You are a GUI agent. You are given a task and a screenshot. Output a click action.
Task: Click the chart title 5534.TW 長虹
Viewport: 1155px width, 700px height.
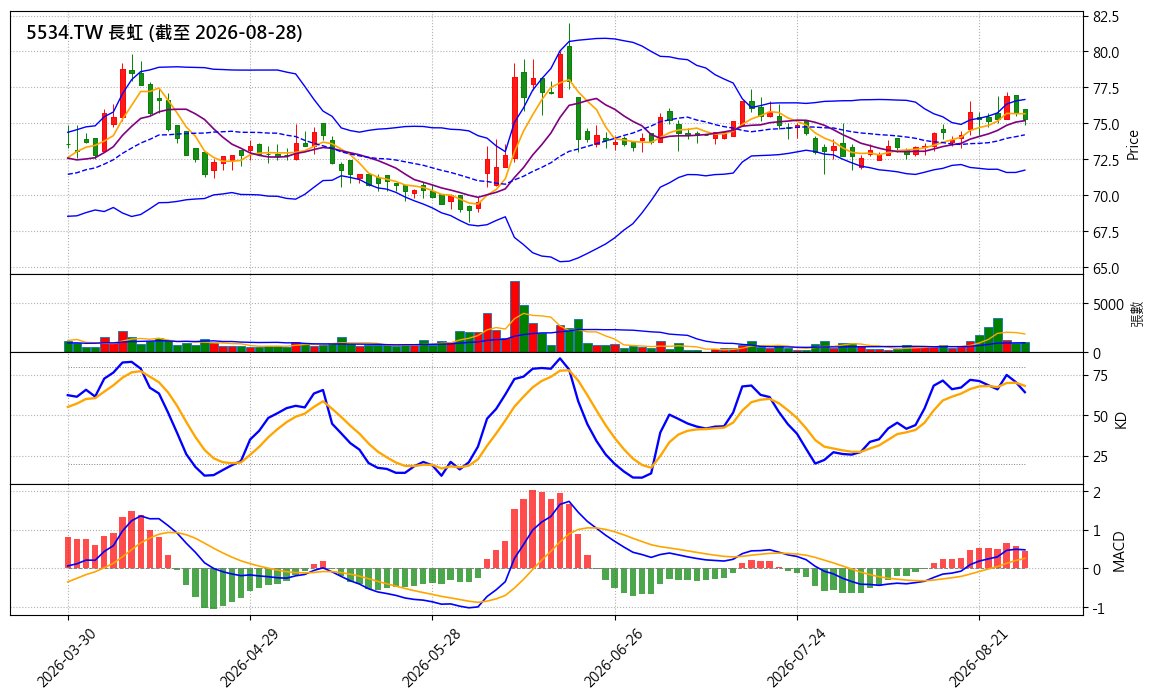(x=85, y=32)
